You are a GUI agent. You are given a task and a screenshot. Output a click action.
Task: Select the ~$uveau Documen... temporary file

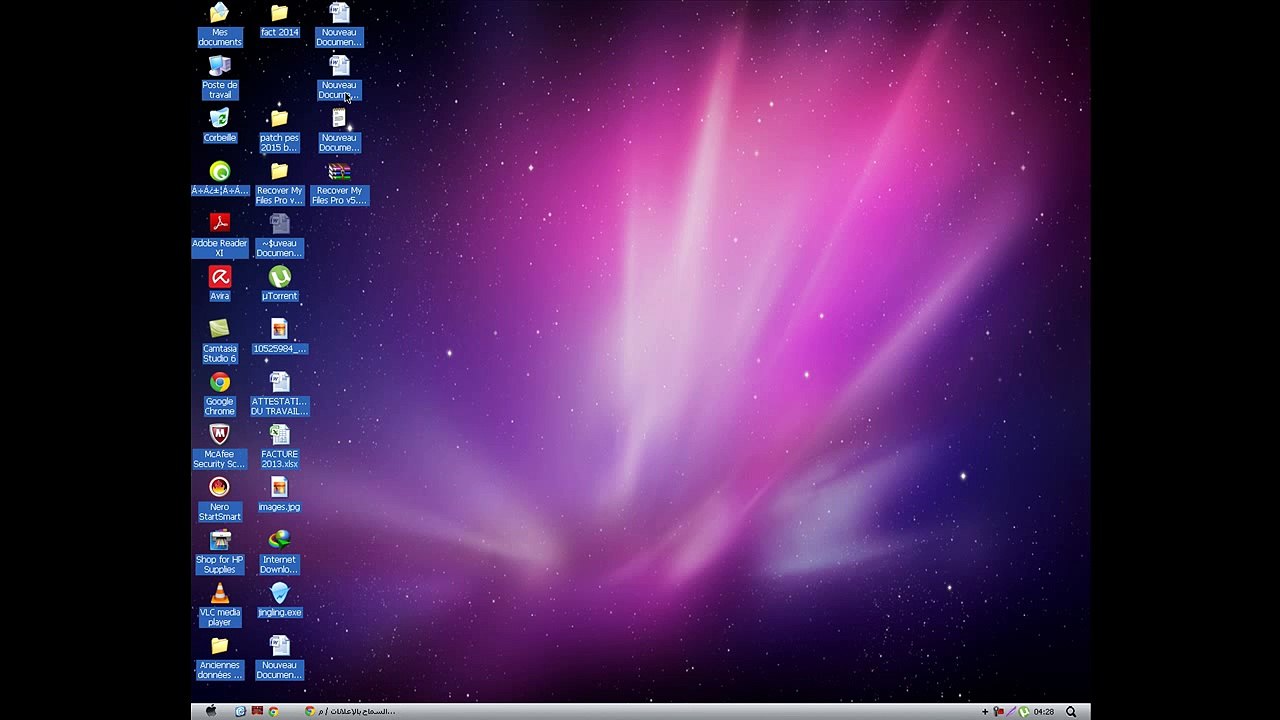click(x=279, y=237)
